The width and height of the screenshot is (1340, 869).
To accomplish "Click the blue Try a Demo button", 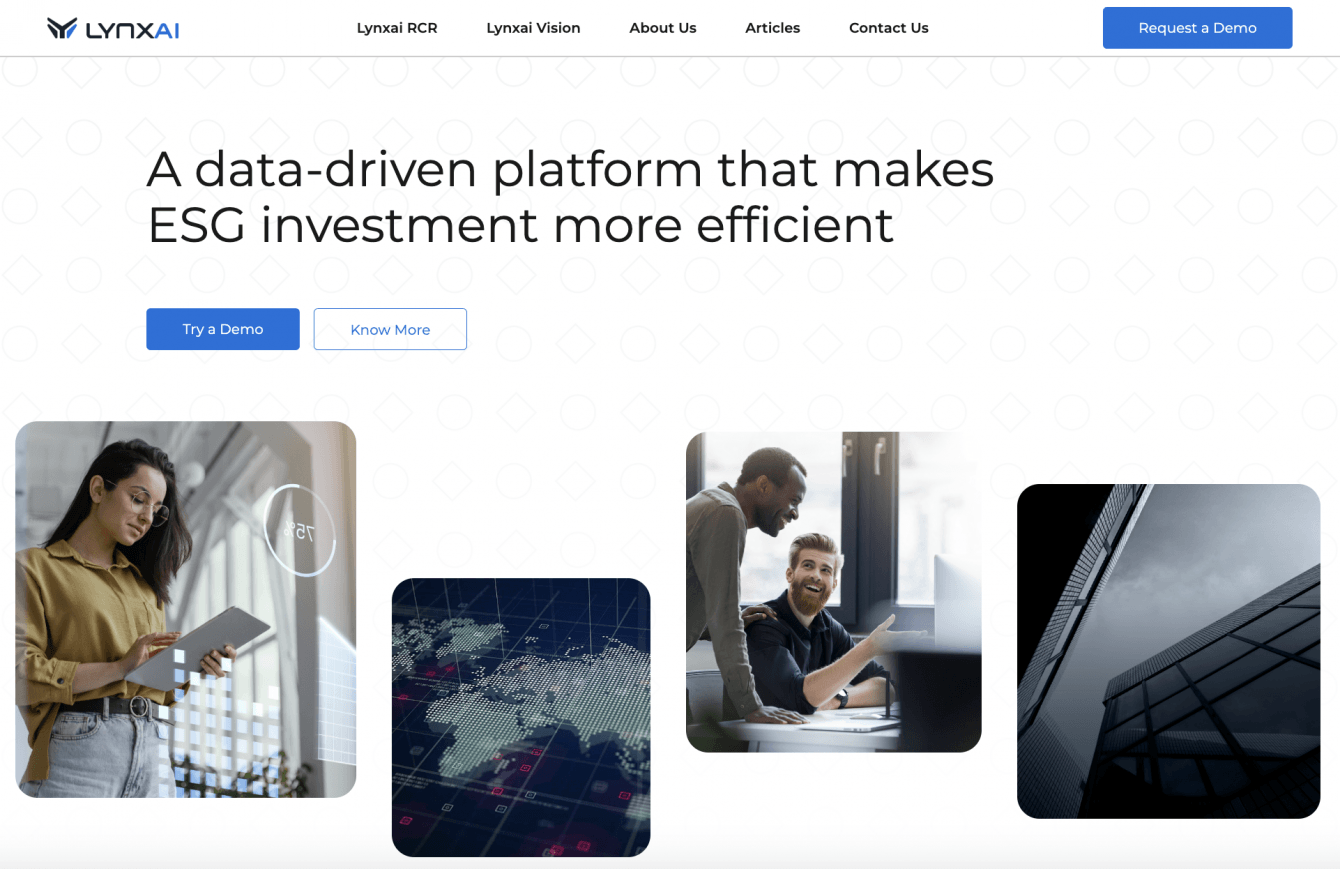I will 223,329.
